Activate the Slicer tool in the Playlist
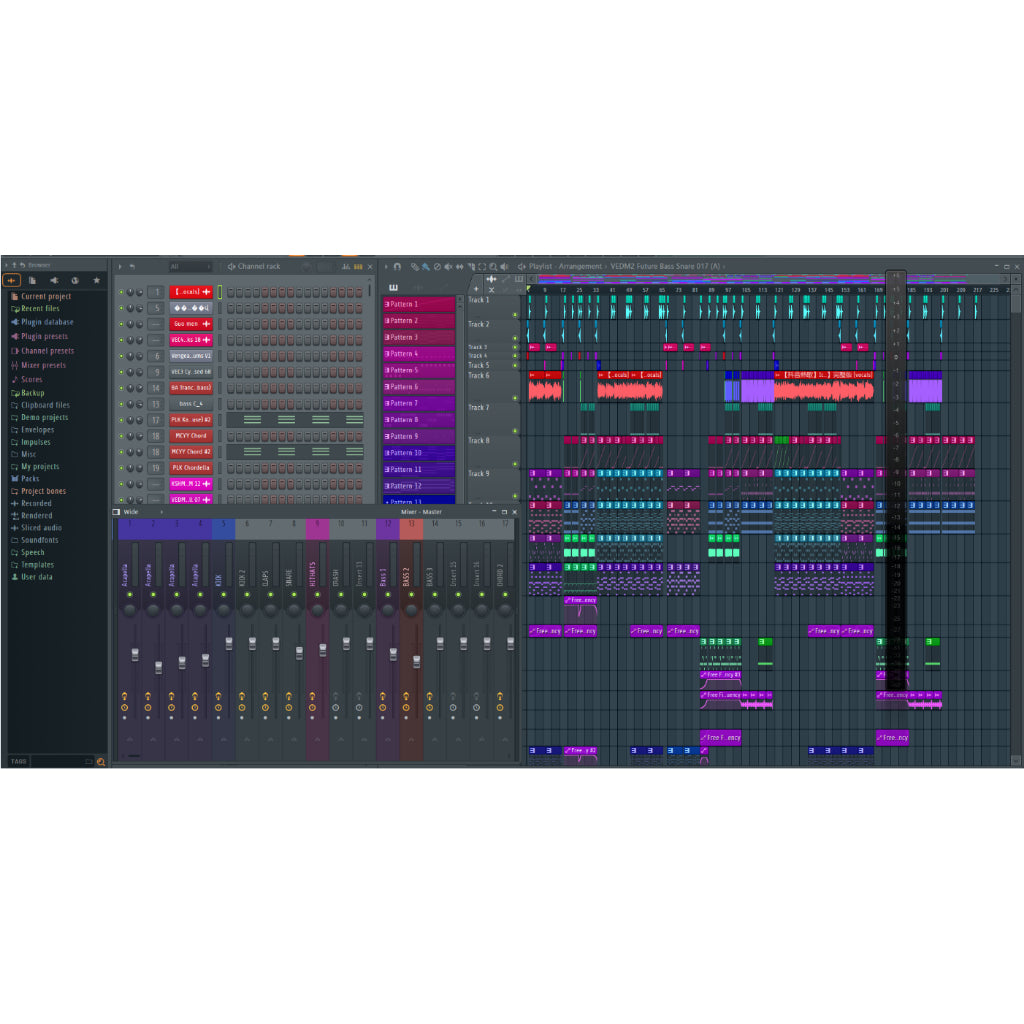1024x1024 pixels. pyautogui.click(x=470, y=267)
